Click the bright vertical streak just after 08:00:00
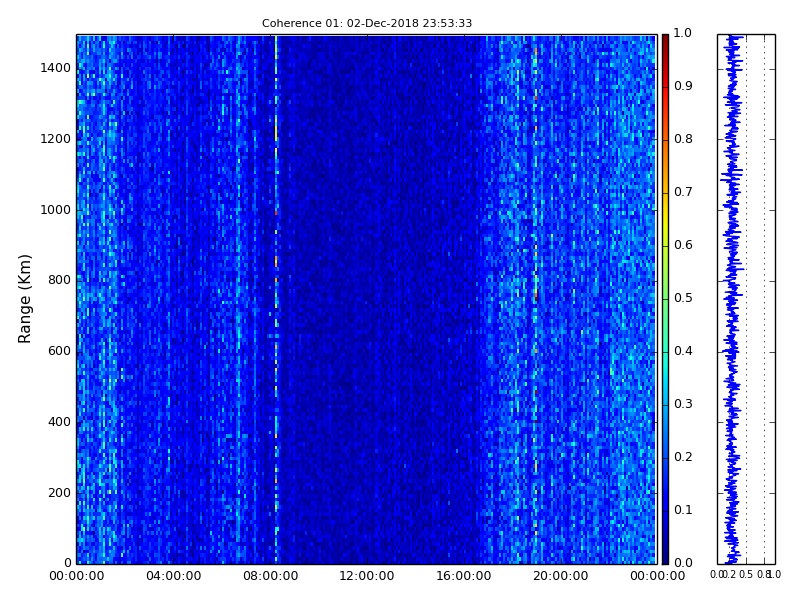 276,299
